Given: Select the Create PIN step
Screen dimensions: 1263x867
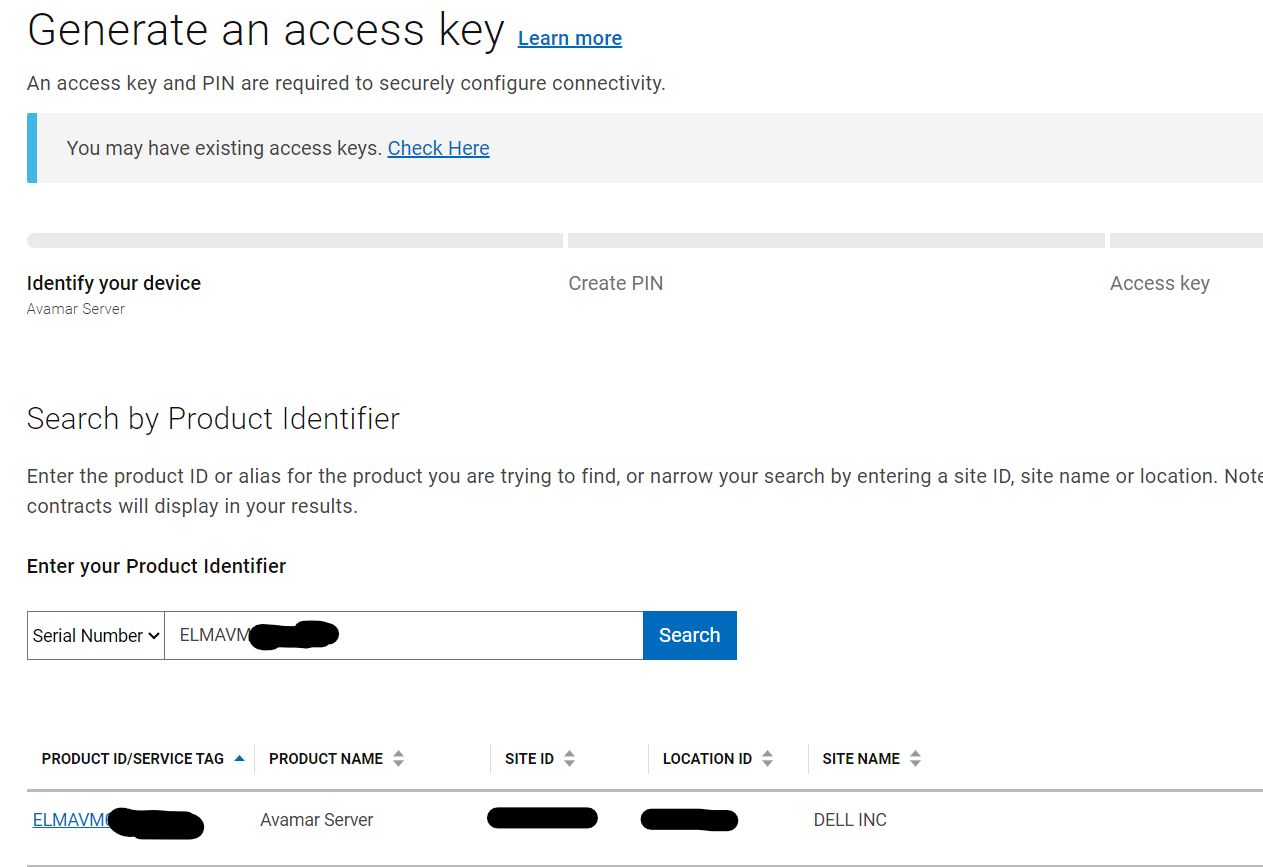Looking at the screenshot, I should click(x=615, y=283).
